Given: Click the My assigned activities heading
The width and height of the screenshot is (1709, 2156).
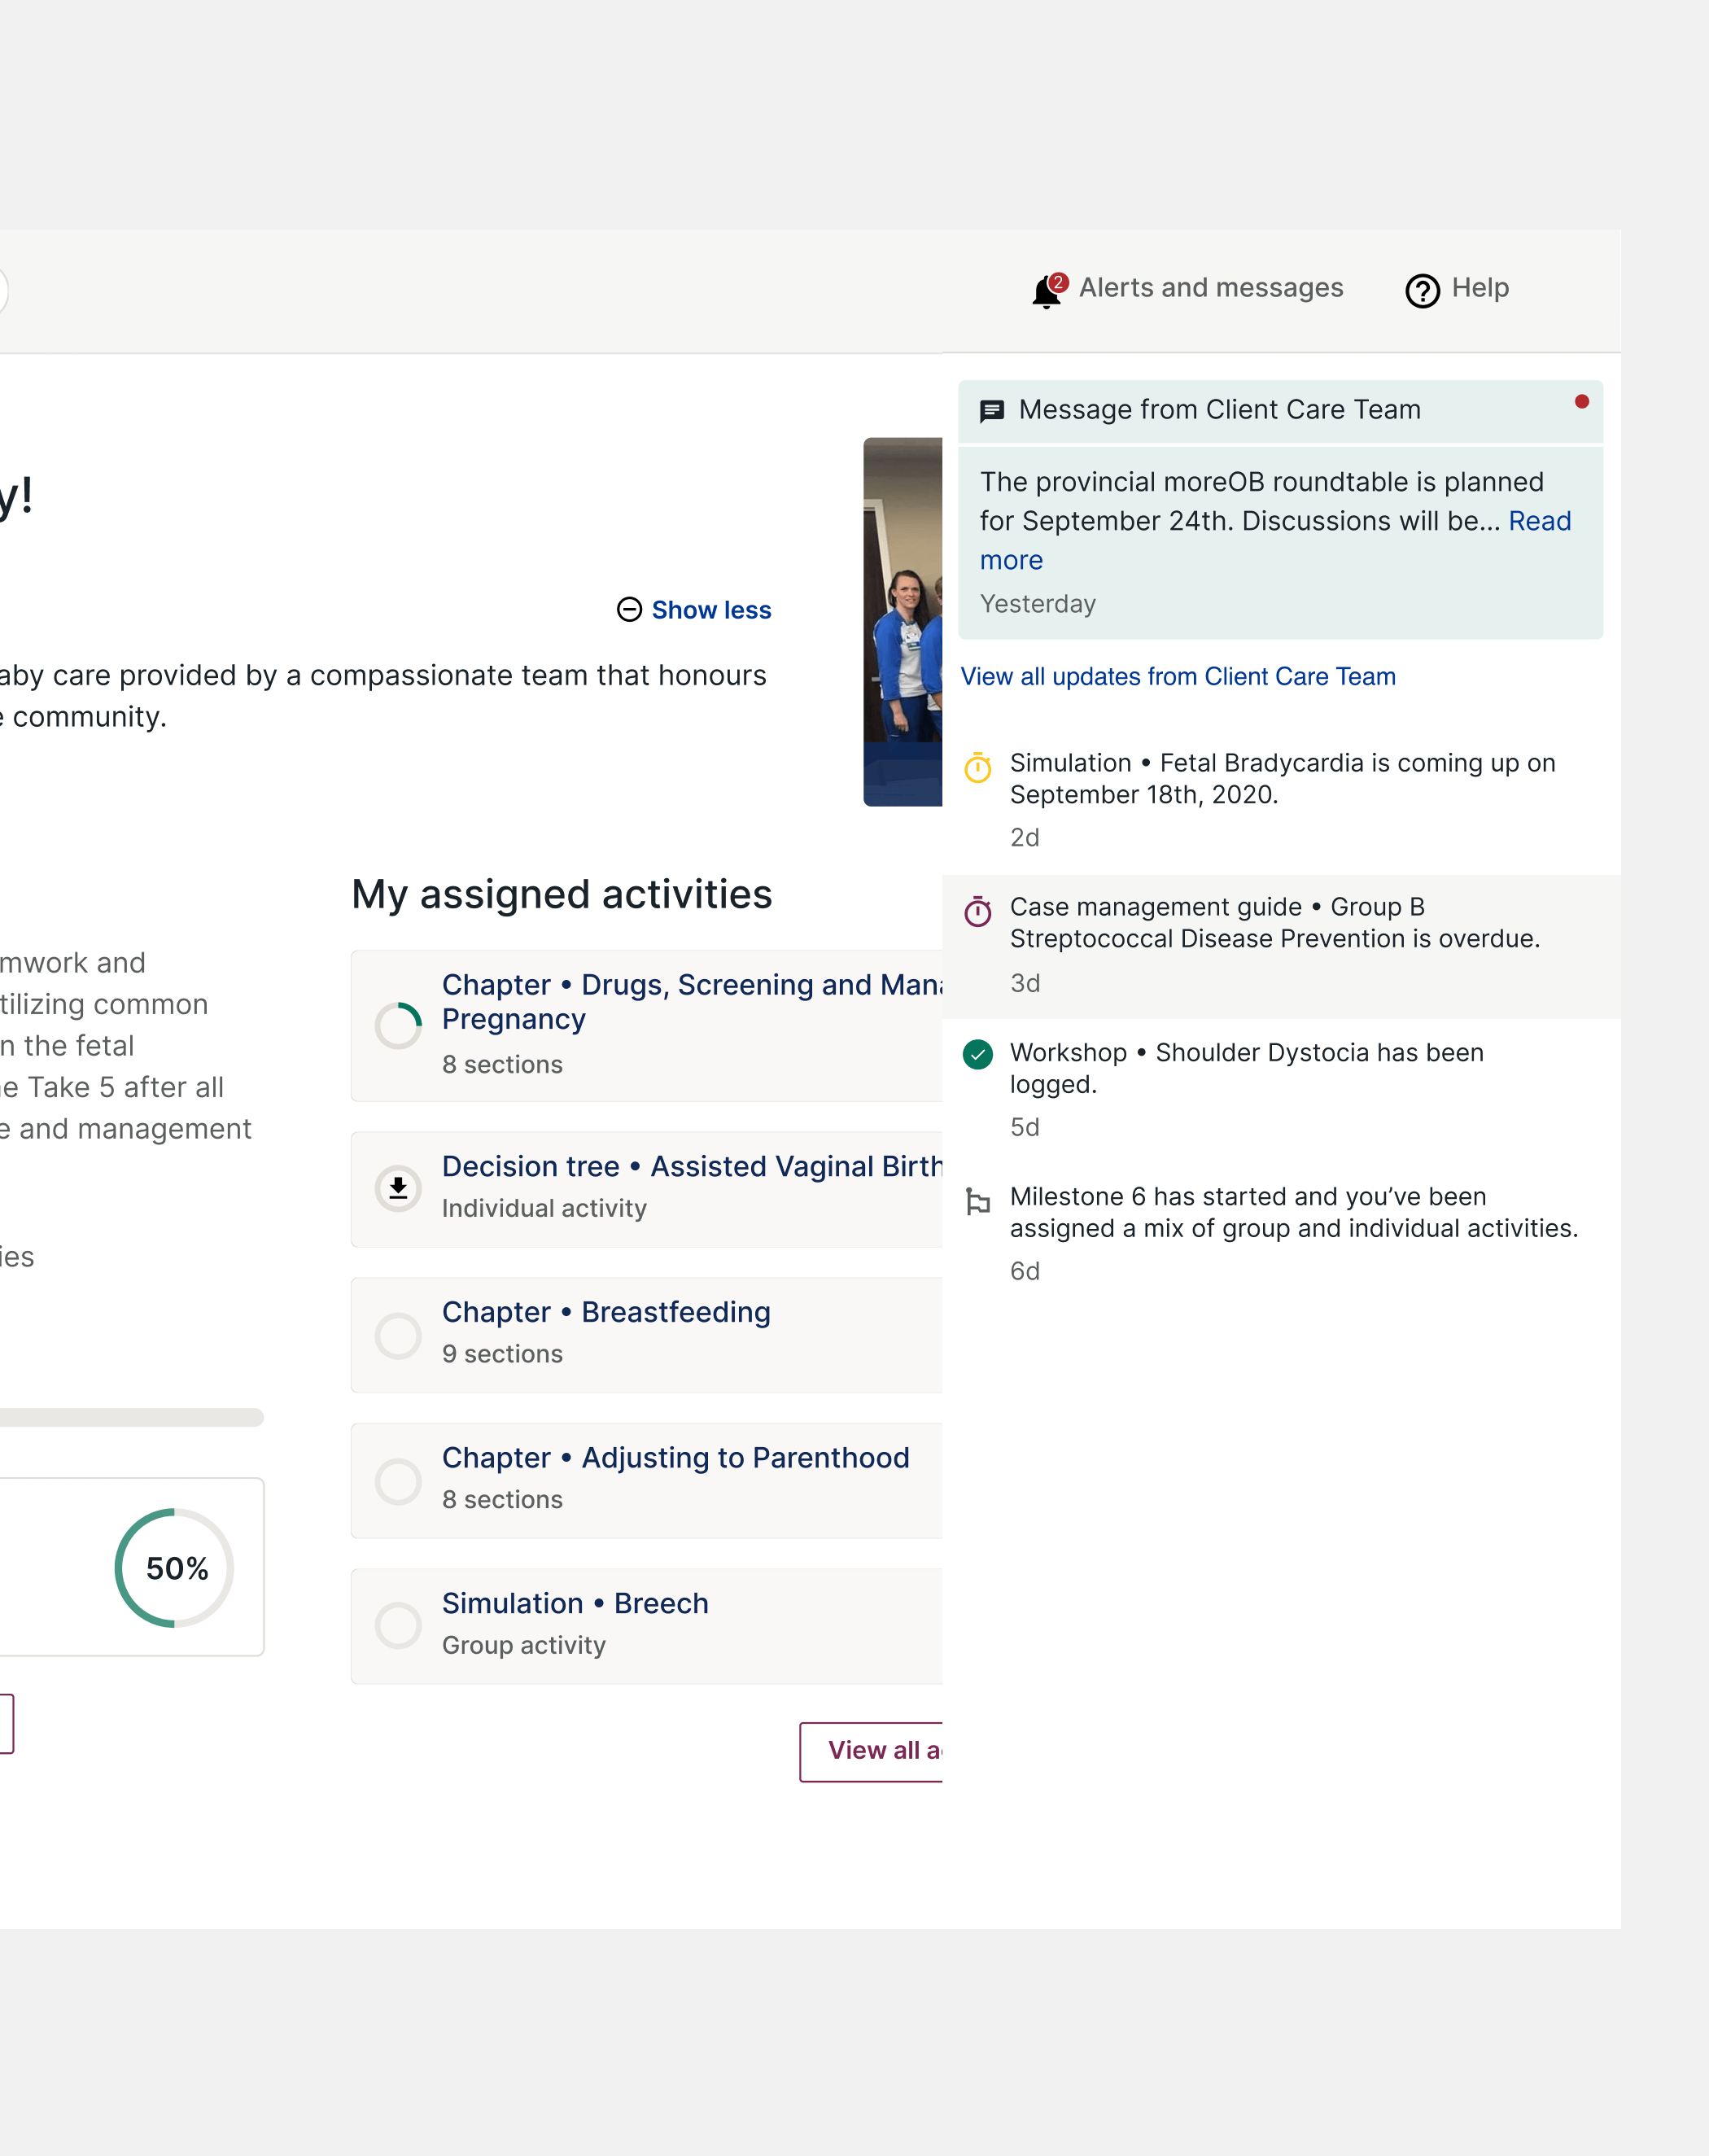Looking at the screenshot, I should tap(561, 894).
